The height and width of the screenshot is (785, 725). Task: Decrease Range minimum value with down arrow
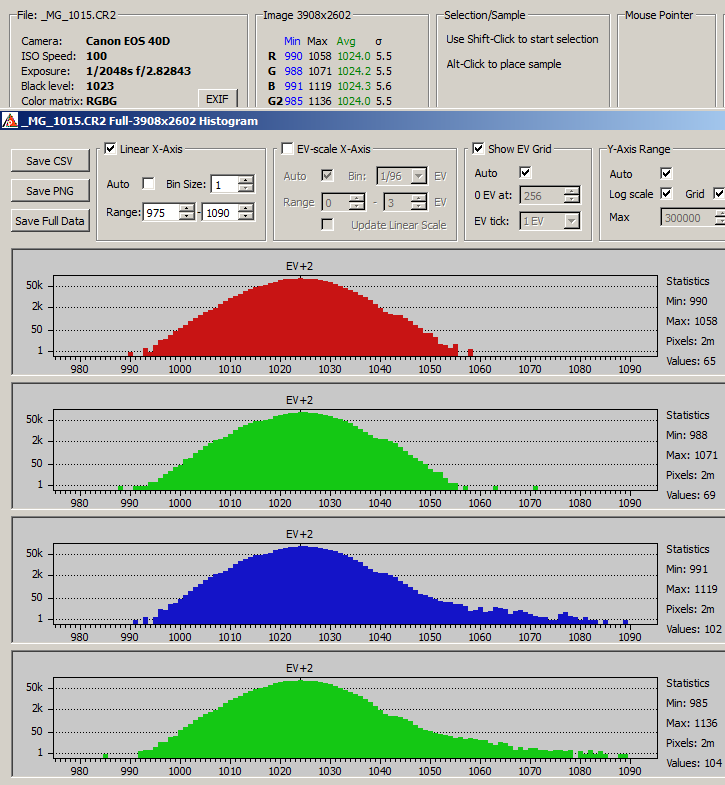tap(186, 216)
